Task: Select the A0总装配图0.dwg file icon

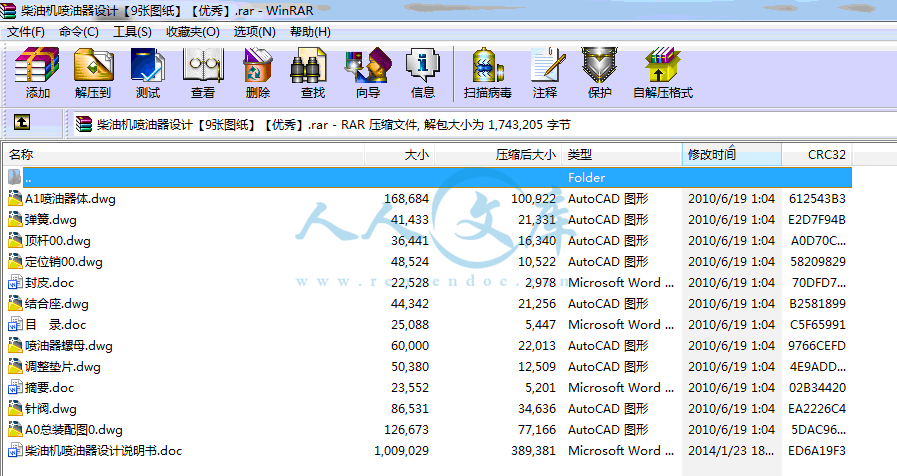Action: click(x=15, y=430)
